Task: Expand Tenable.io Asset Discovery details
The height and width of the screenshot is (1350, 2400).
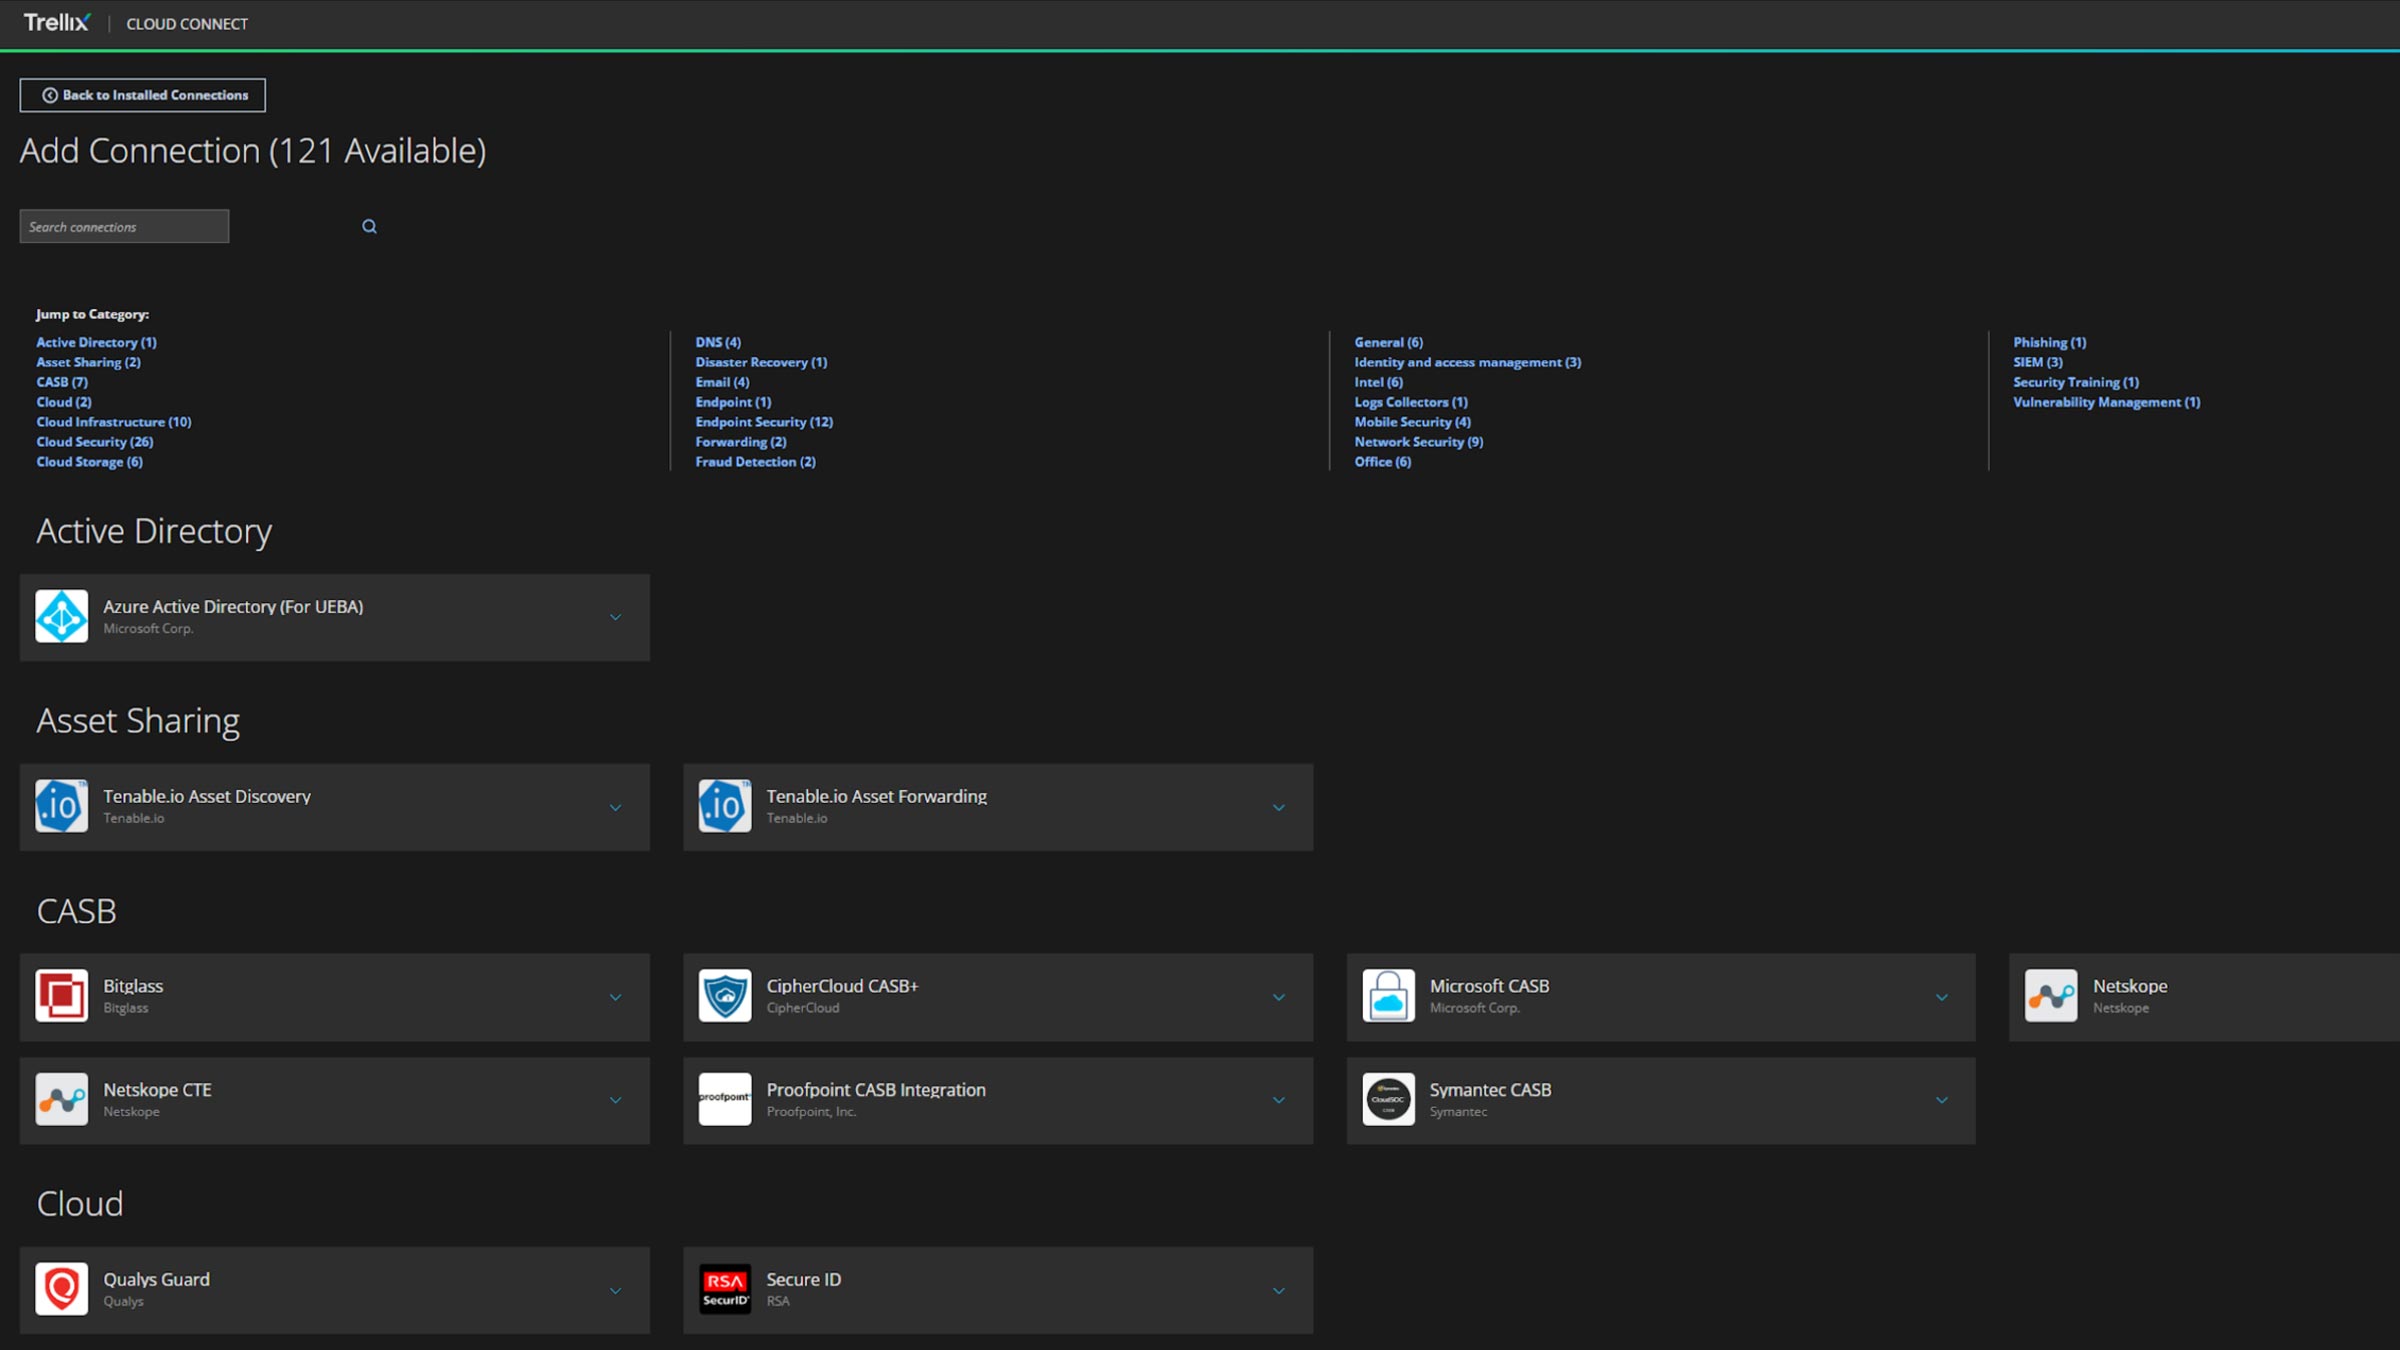Action: tap(616, 807)
